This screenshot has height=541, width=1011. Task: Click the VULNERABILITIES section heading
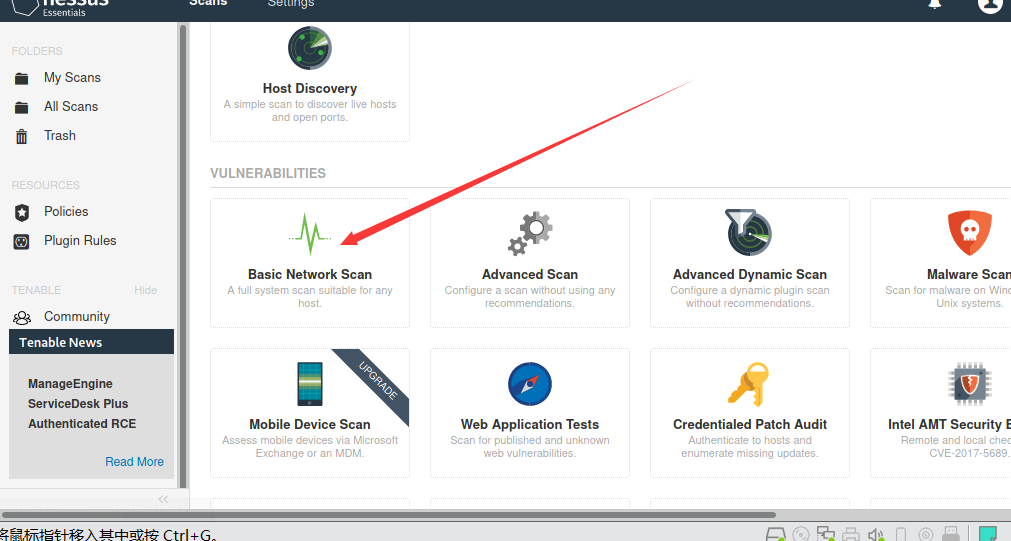pos(268,173)
